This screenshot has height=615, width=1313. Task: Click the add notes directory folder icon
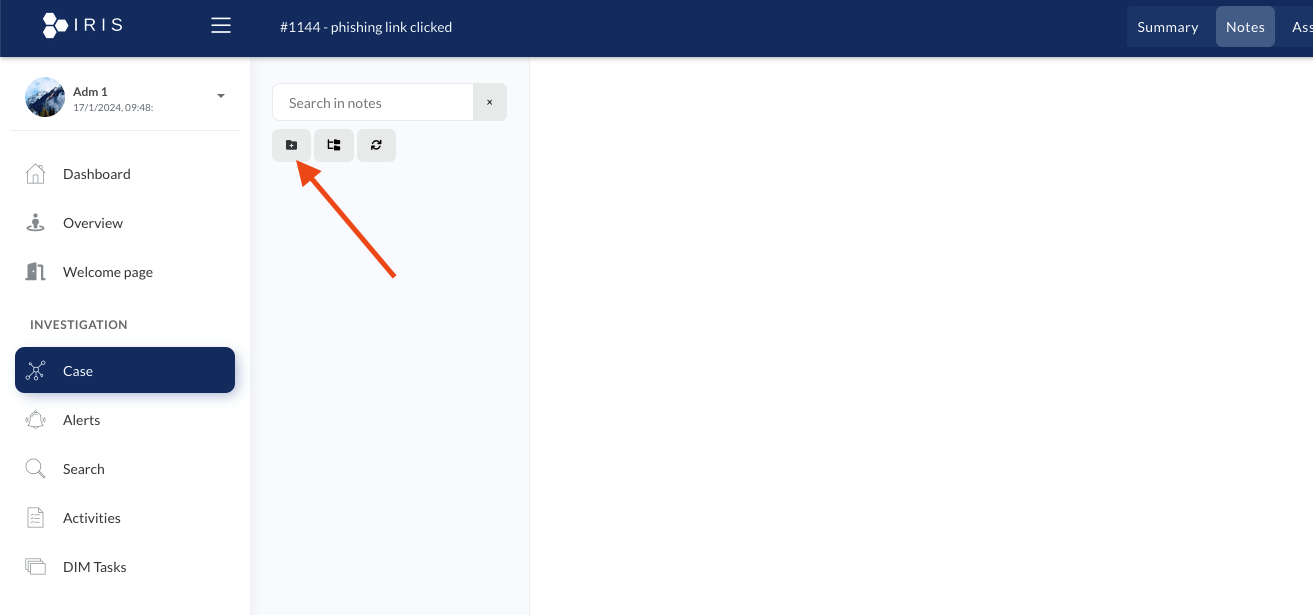pos(291,145)
